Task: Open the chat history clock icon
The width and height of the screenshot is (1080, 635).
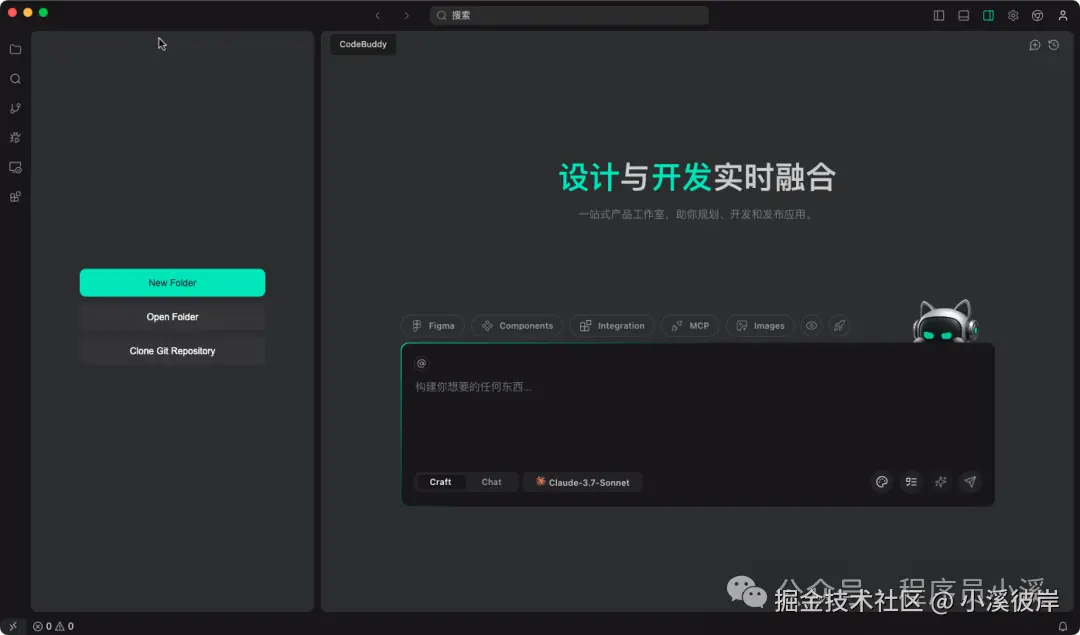Action: click(1054, 45)
